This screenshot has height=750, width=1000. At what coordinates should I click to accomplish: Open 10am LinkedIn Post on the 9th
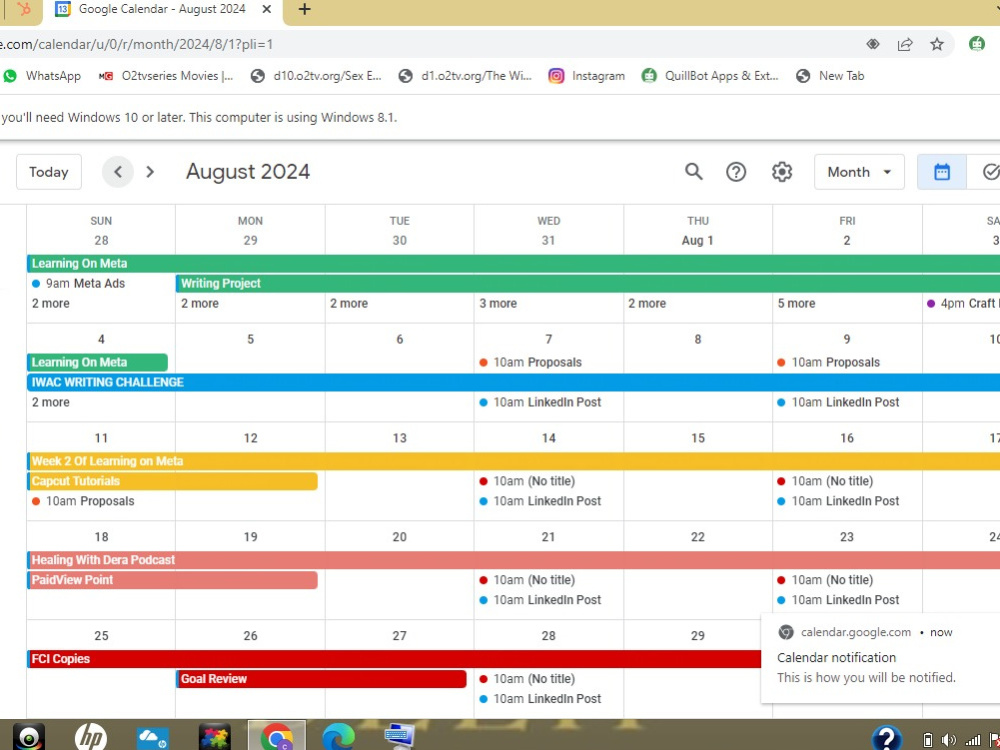[x=838, y=402]
